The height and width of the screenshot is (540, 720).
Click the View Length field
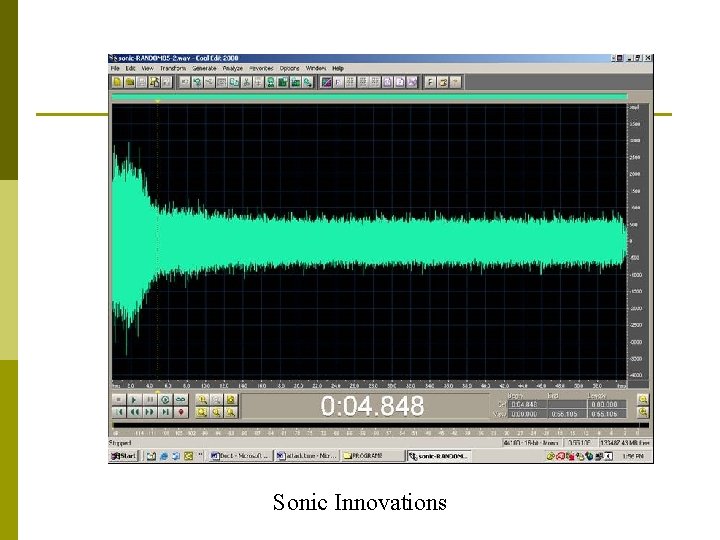click(607, 414)
